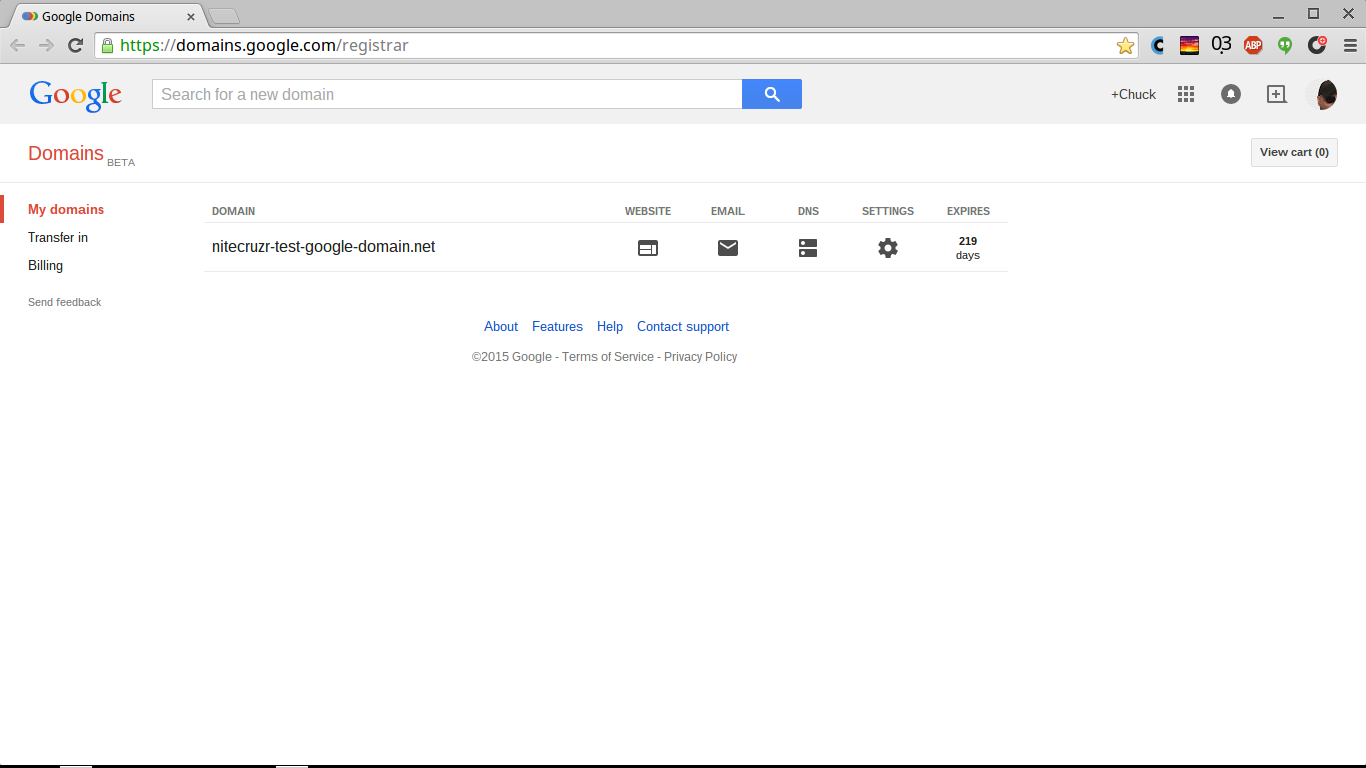This screenshot has width=1366, height=768.
Task: Open Privacy Policy link
Action: [x=700, y=357]
